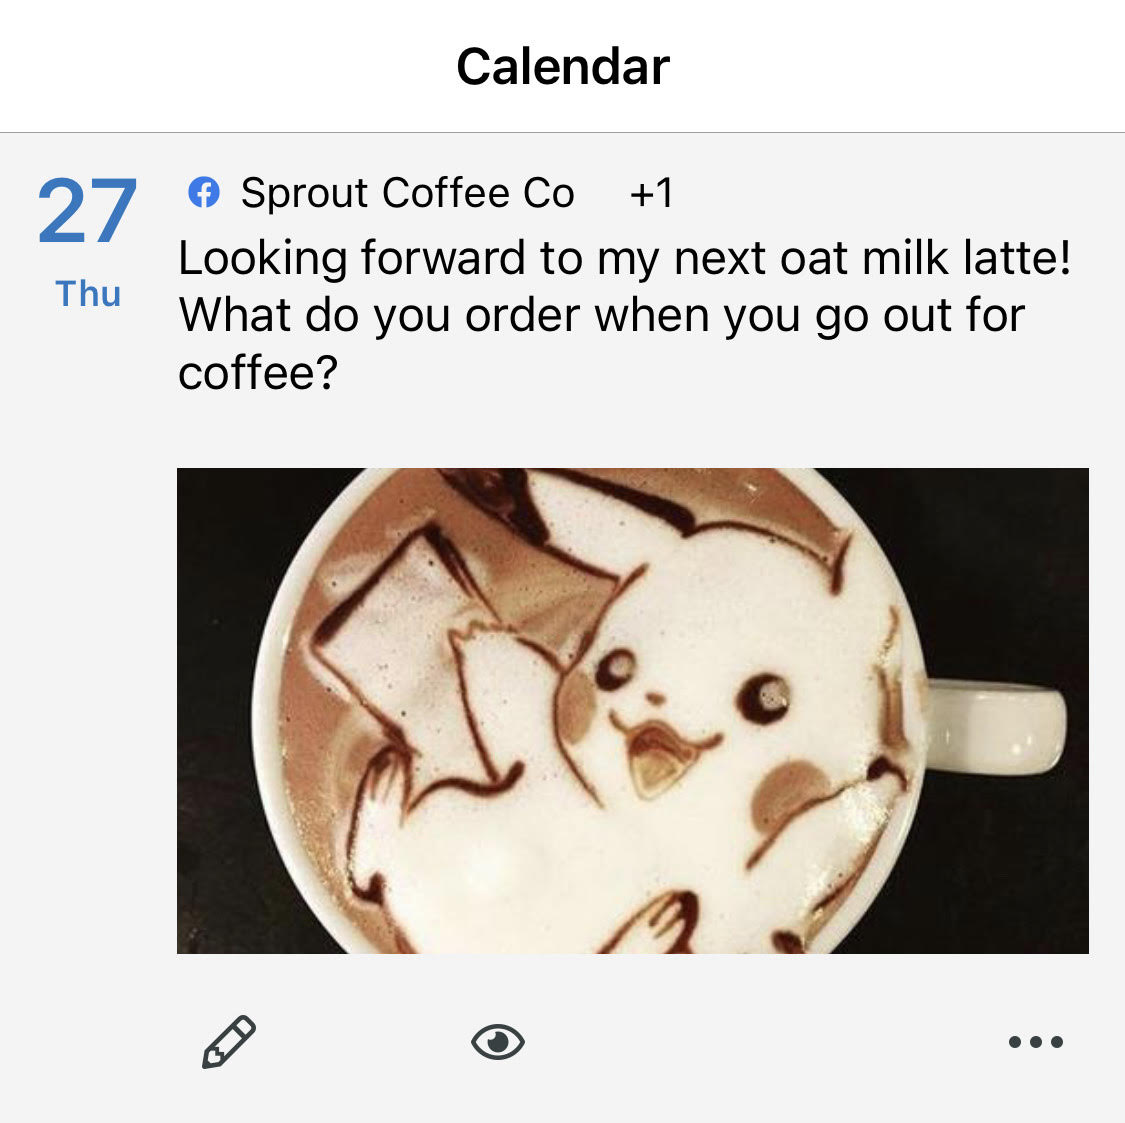Tap the 'What do you order' text line

point(603,316)
